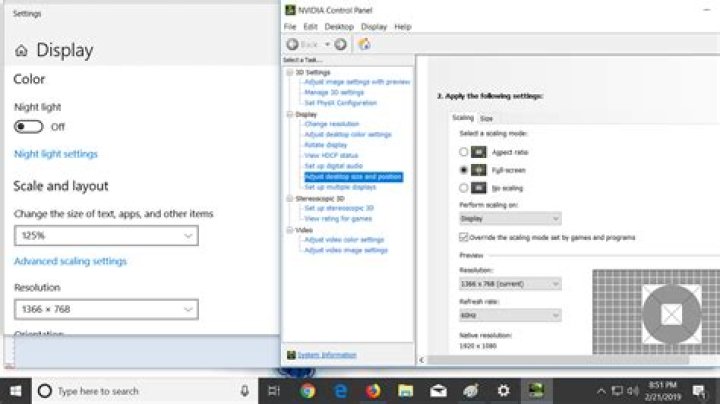
Task: Open Set up multiple displays task
Action: point(340,187)
